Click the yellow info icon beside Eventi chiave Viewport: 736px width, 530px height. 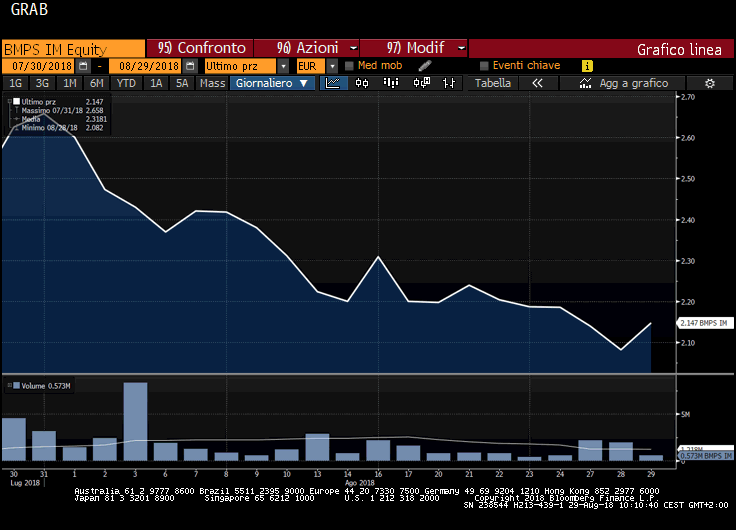pyautogui.click(x=587, y=66)
